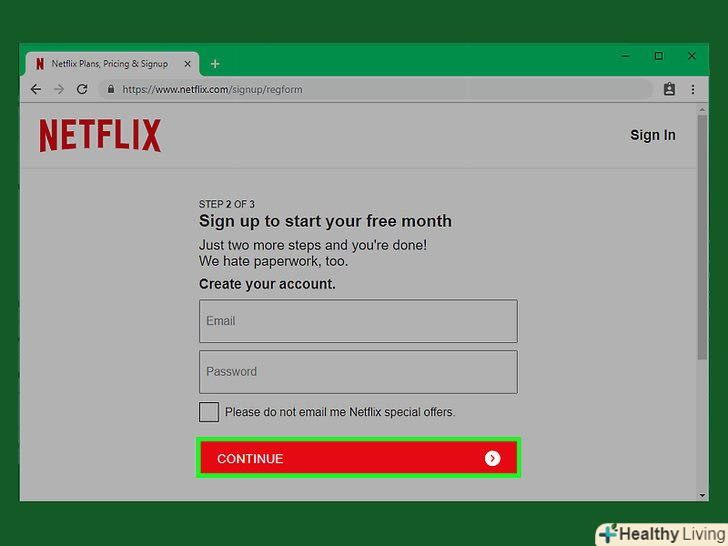Click 'Sign up to start your free month' heading
Viewport: 728px width, 546px height.
coord(325,221)
